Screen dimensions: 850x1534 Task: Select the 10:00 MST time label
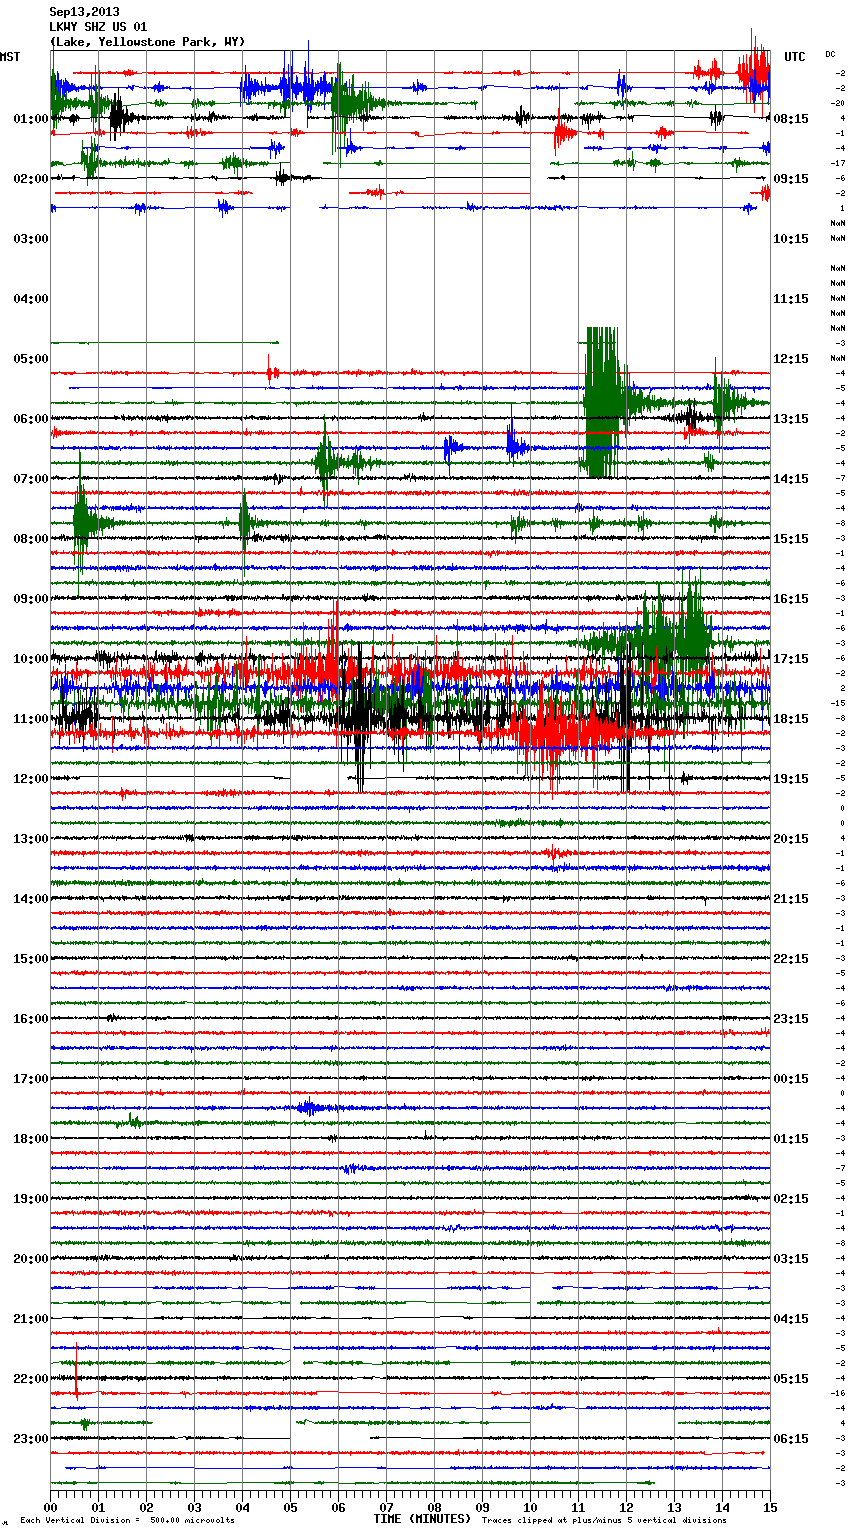(x=31, y=659)
